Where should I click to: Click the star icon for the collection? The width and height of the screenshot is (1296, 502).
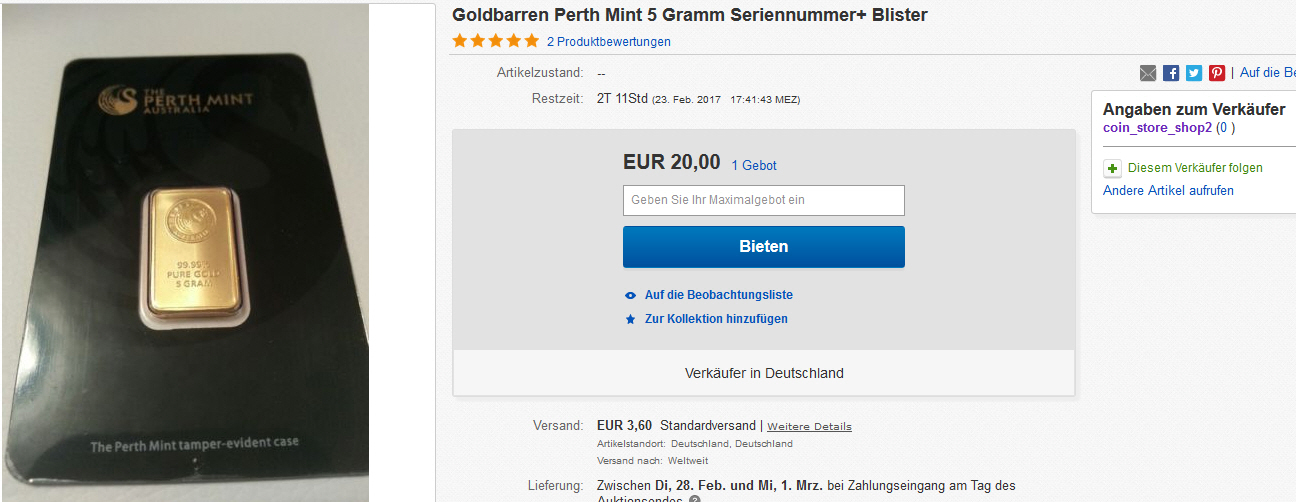pyautogui.click(x=630, y=320)
